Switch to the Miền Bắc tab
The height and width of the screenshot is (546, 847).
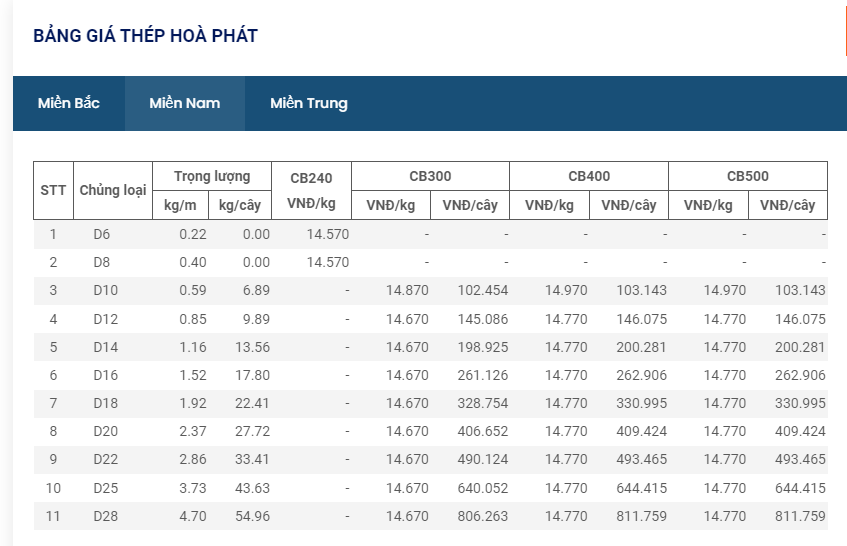point(69,103)
